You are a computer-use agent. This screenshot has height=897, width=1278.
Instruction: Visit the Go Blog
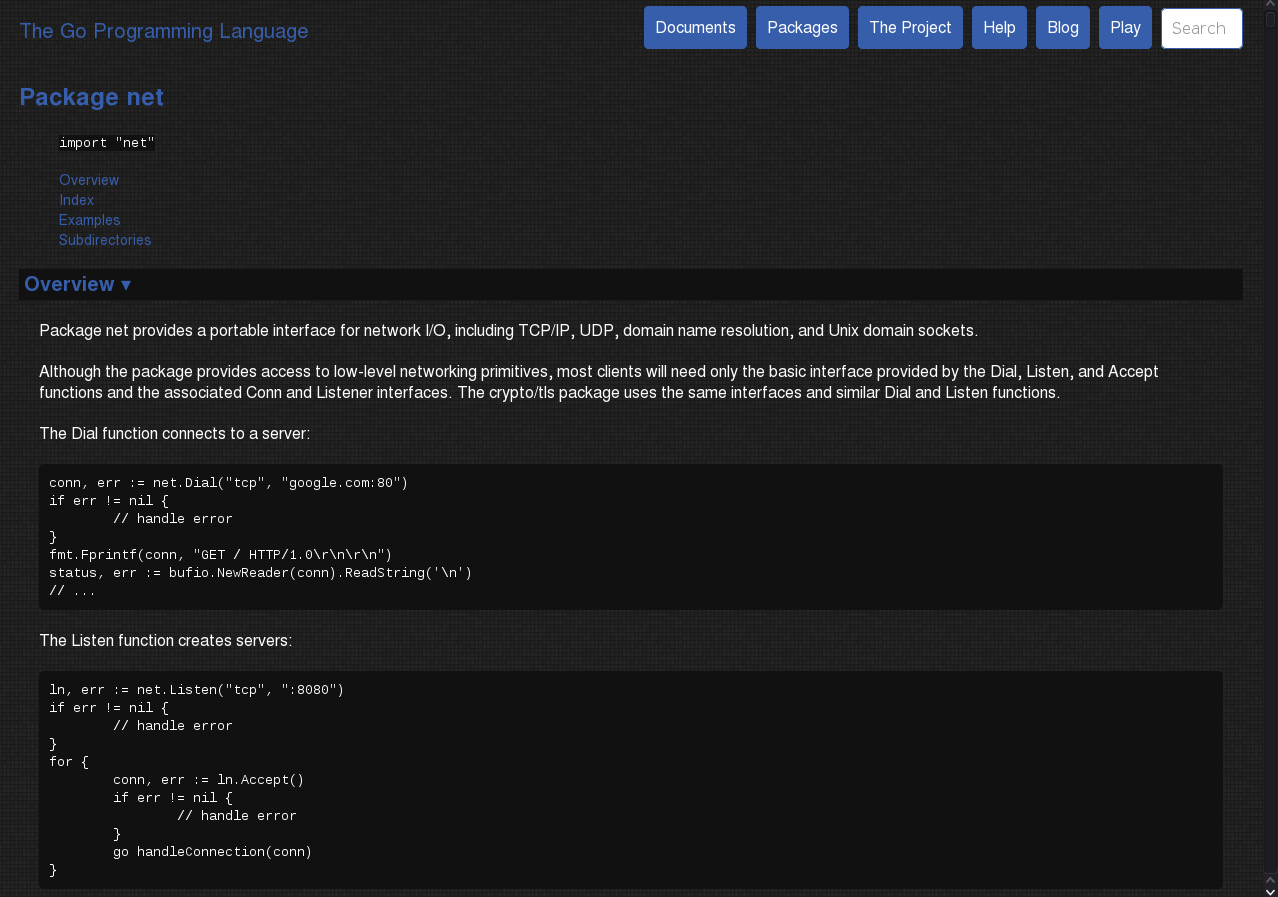1062,27
